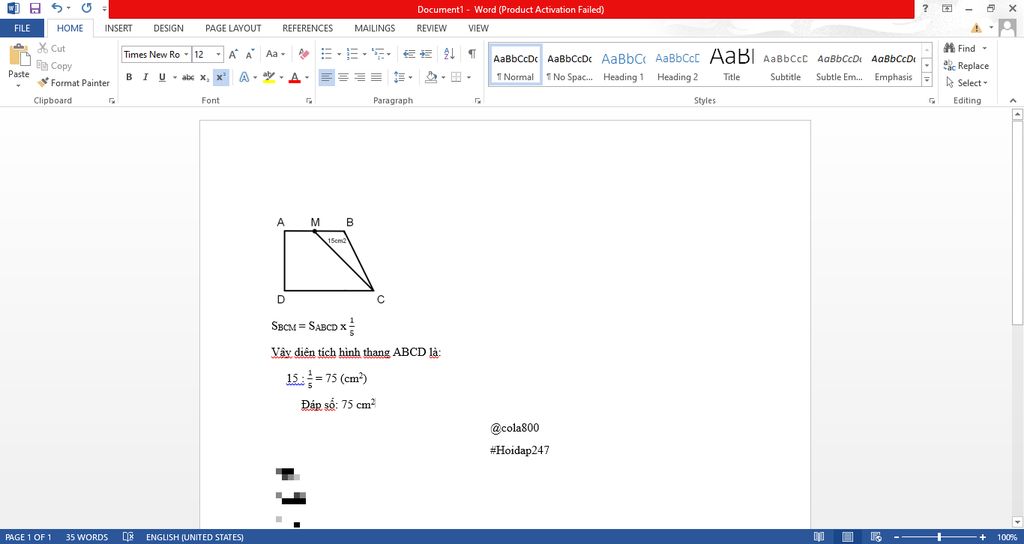Open the proofing errors status icon

pos(129,537)
